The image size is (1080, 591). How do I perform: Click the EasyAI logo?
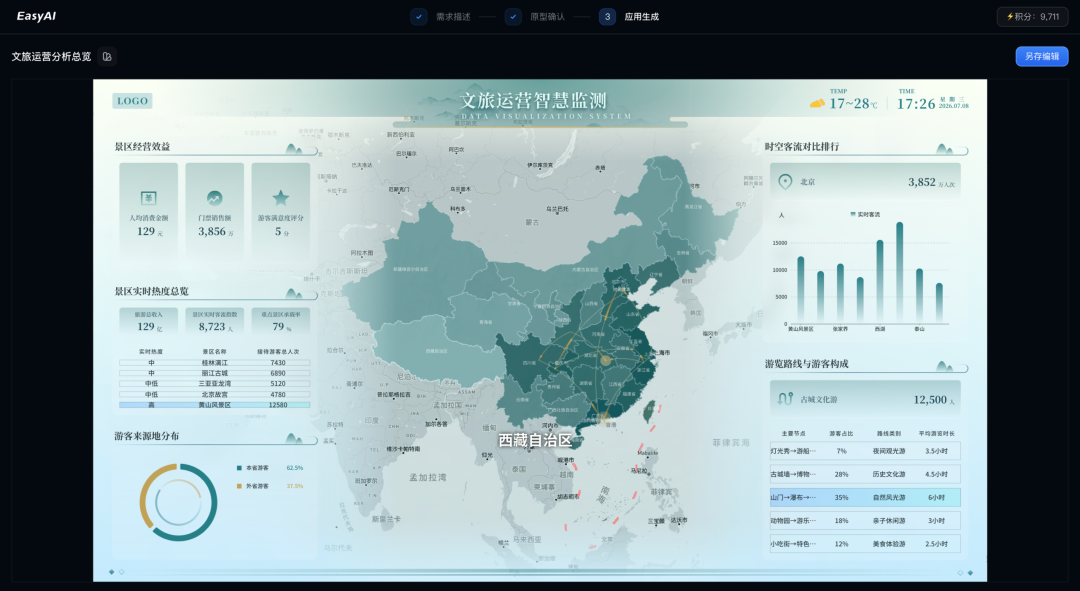click(37, 16)
